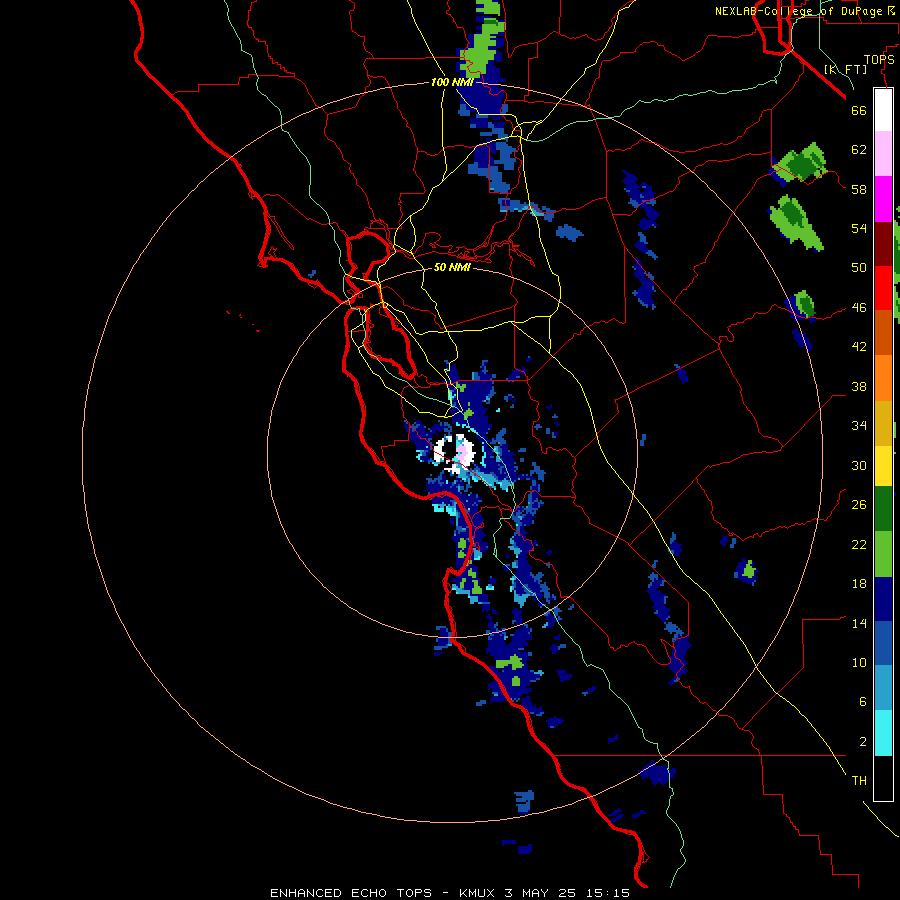Click the '30' legend value
Image resolution: width=900 pixels, height=900 pixels.
pyautogui.click(x=859, y=465)
